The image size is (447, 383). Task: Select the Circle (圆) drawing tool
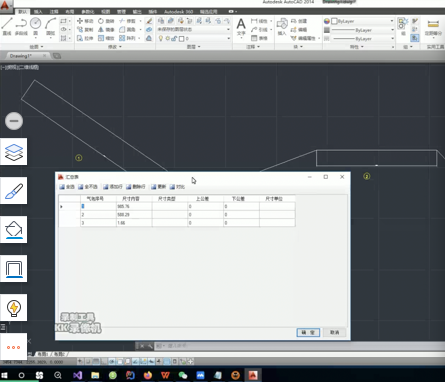coord(35,26)
